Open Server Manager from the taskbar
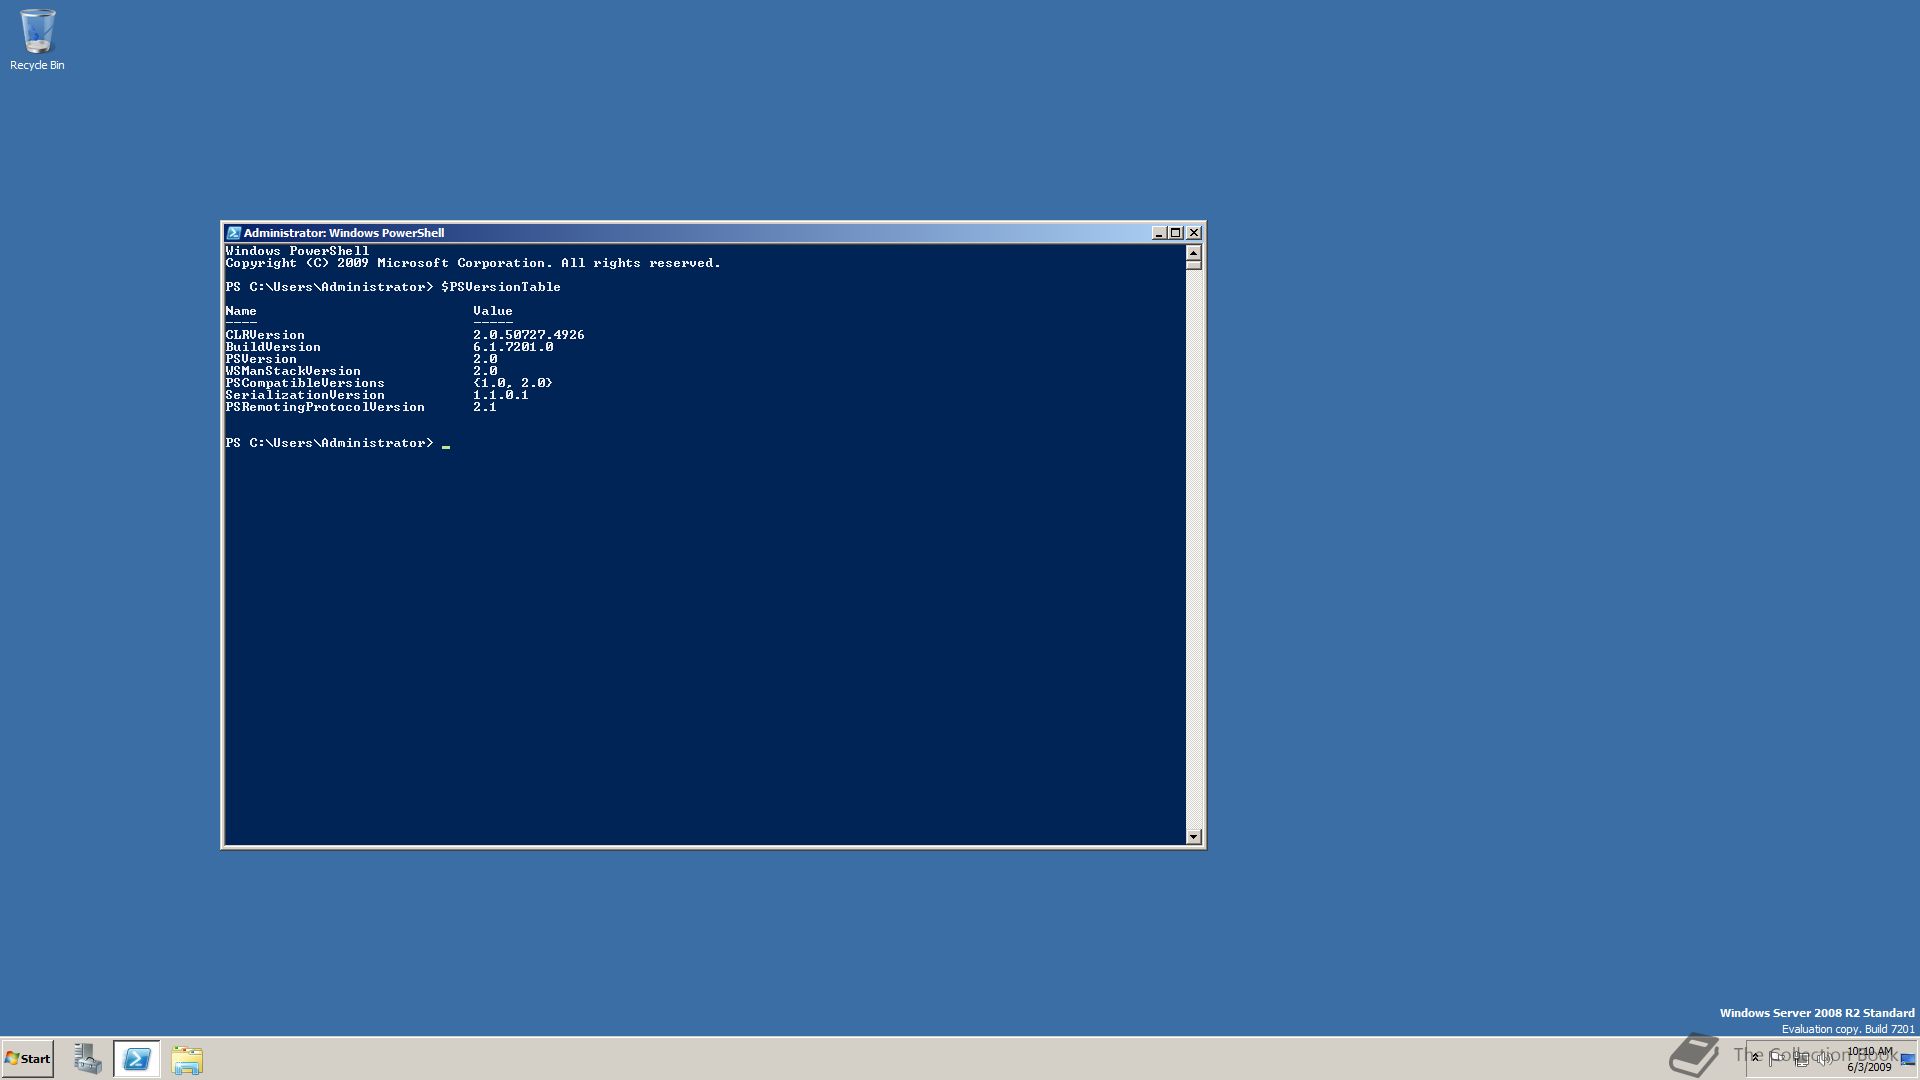 click(87, 1059)
